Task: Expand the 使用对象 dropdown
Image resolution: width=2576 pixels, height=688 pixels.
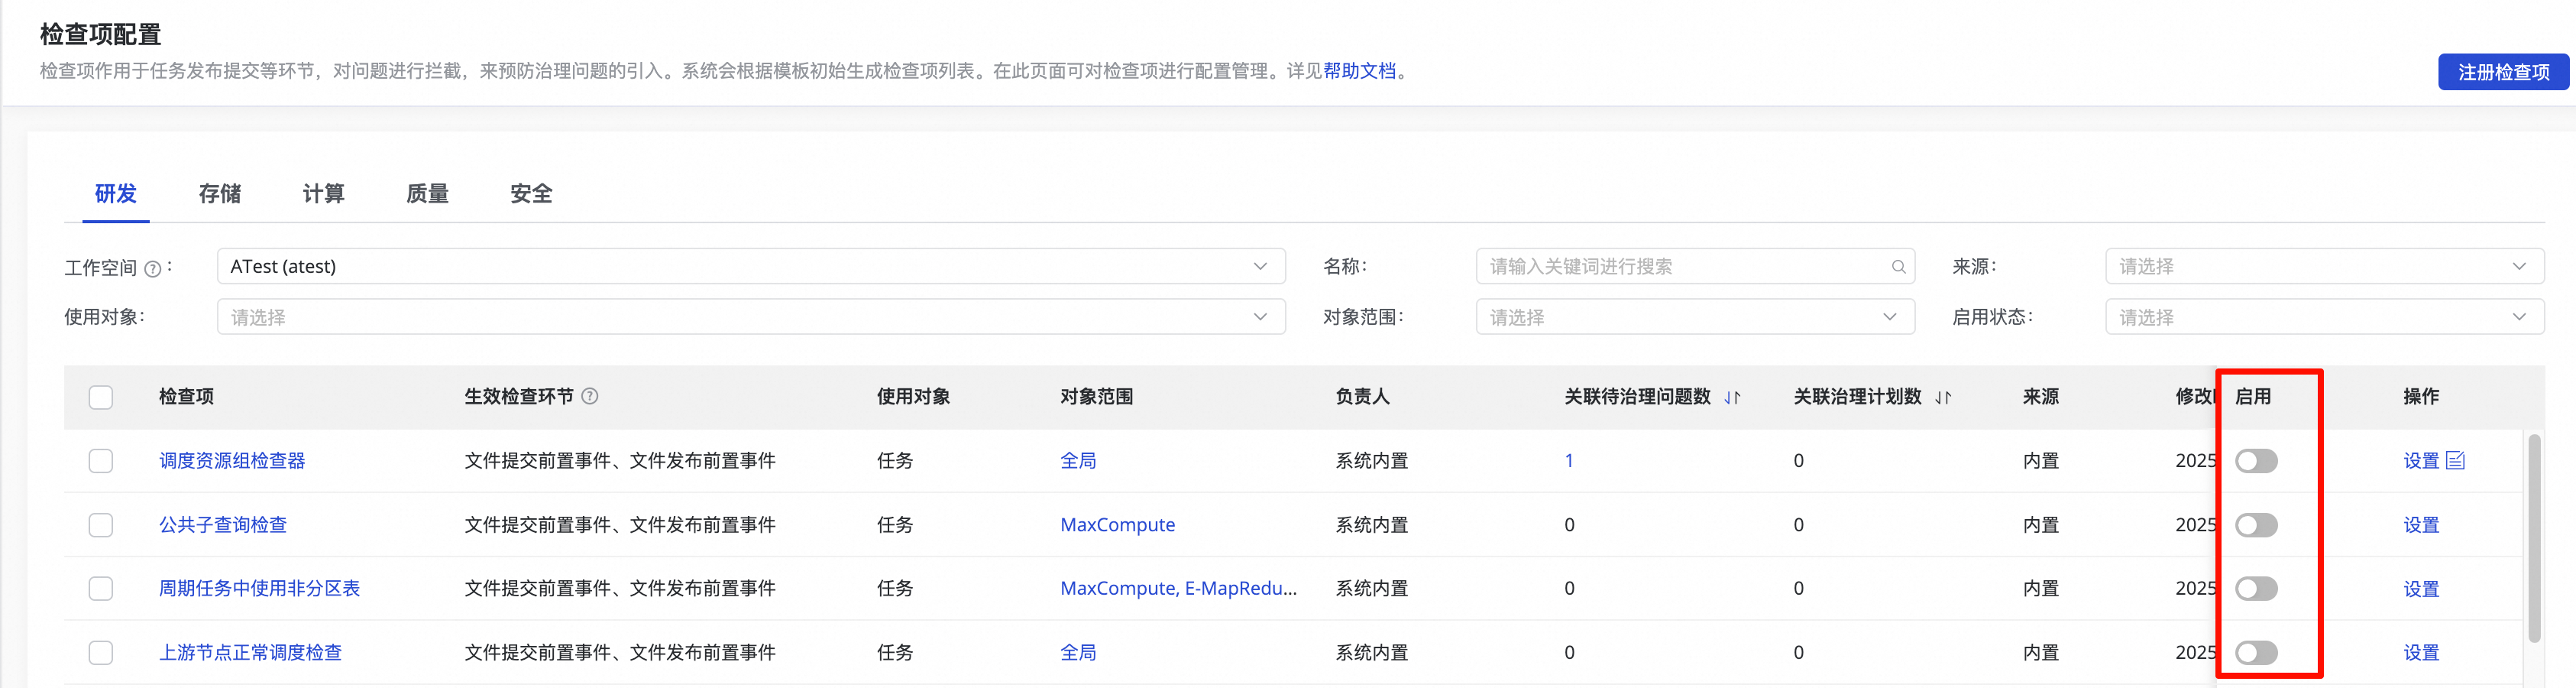Action: click(751, 317)
